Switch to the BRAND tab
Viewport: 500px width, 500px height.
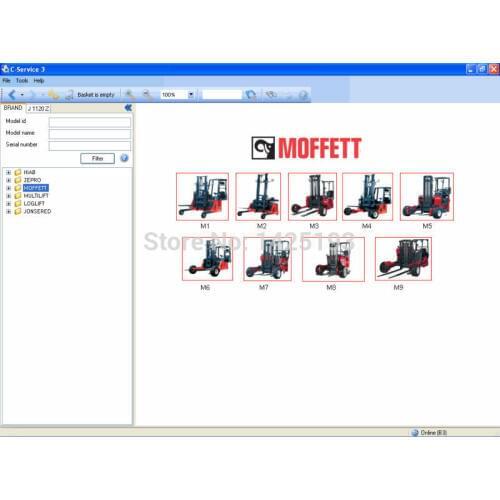[x=13, y=108]
